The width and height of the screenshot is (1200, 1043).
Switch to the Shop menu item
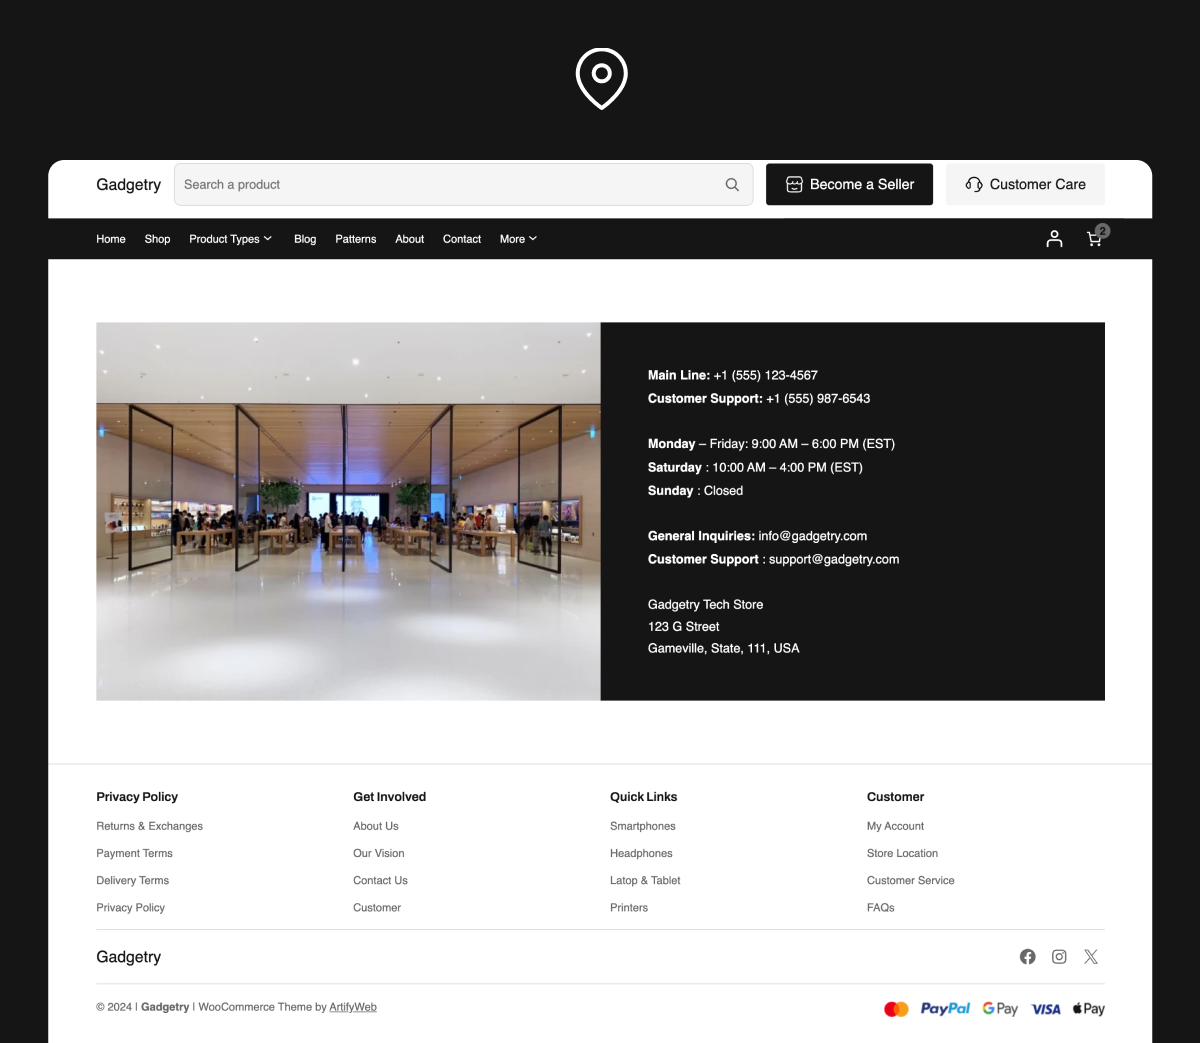(x=157, y=239)
